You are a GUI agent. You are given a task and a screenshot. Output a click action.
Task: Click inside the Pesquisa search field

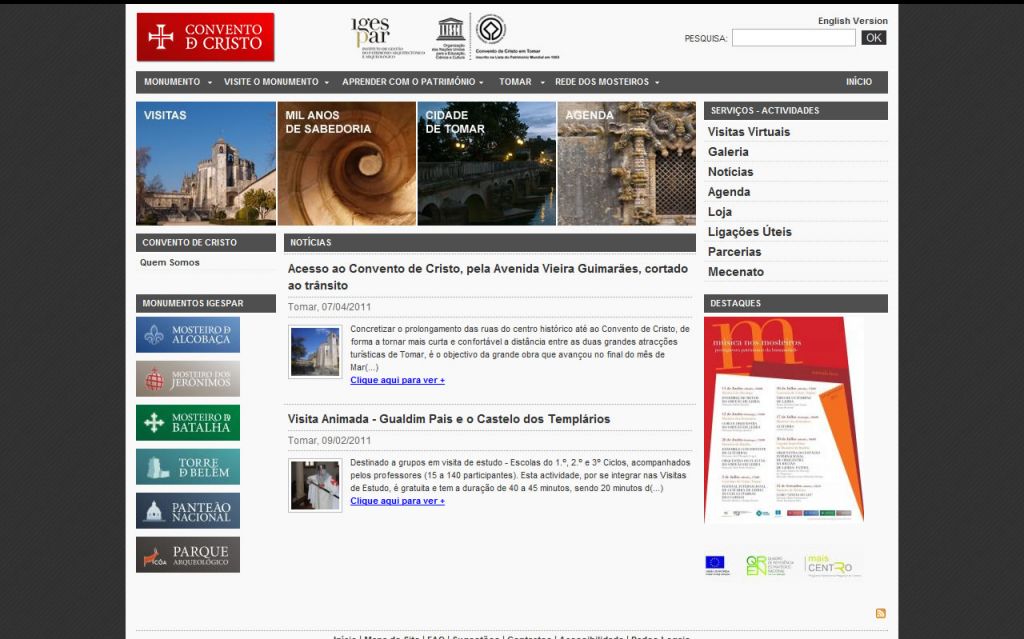pyautogui.click(x=793, y=38)
